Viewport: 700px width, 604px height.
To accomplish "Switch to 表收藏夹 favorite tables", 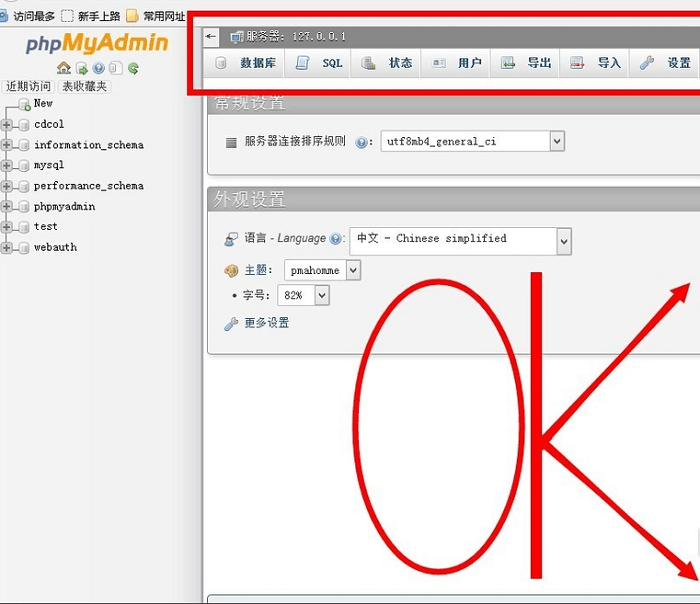I will point(84,86).
